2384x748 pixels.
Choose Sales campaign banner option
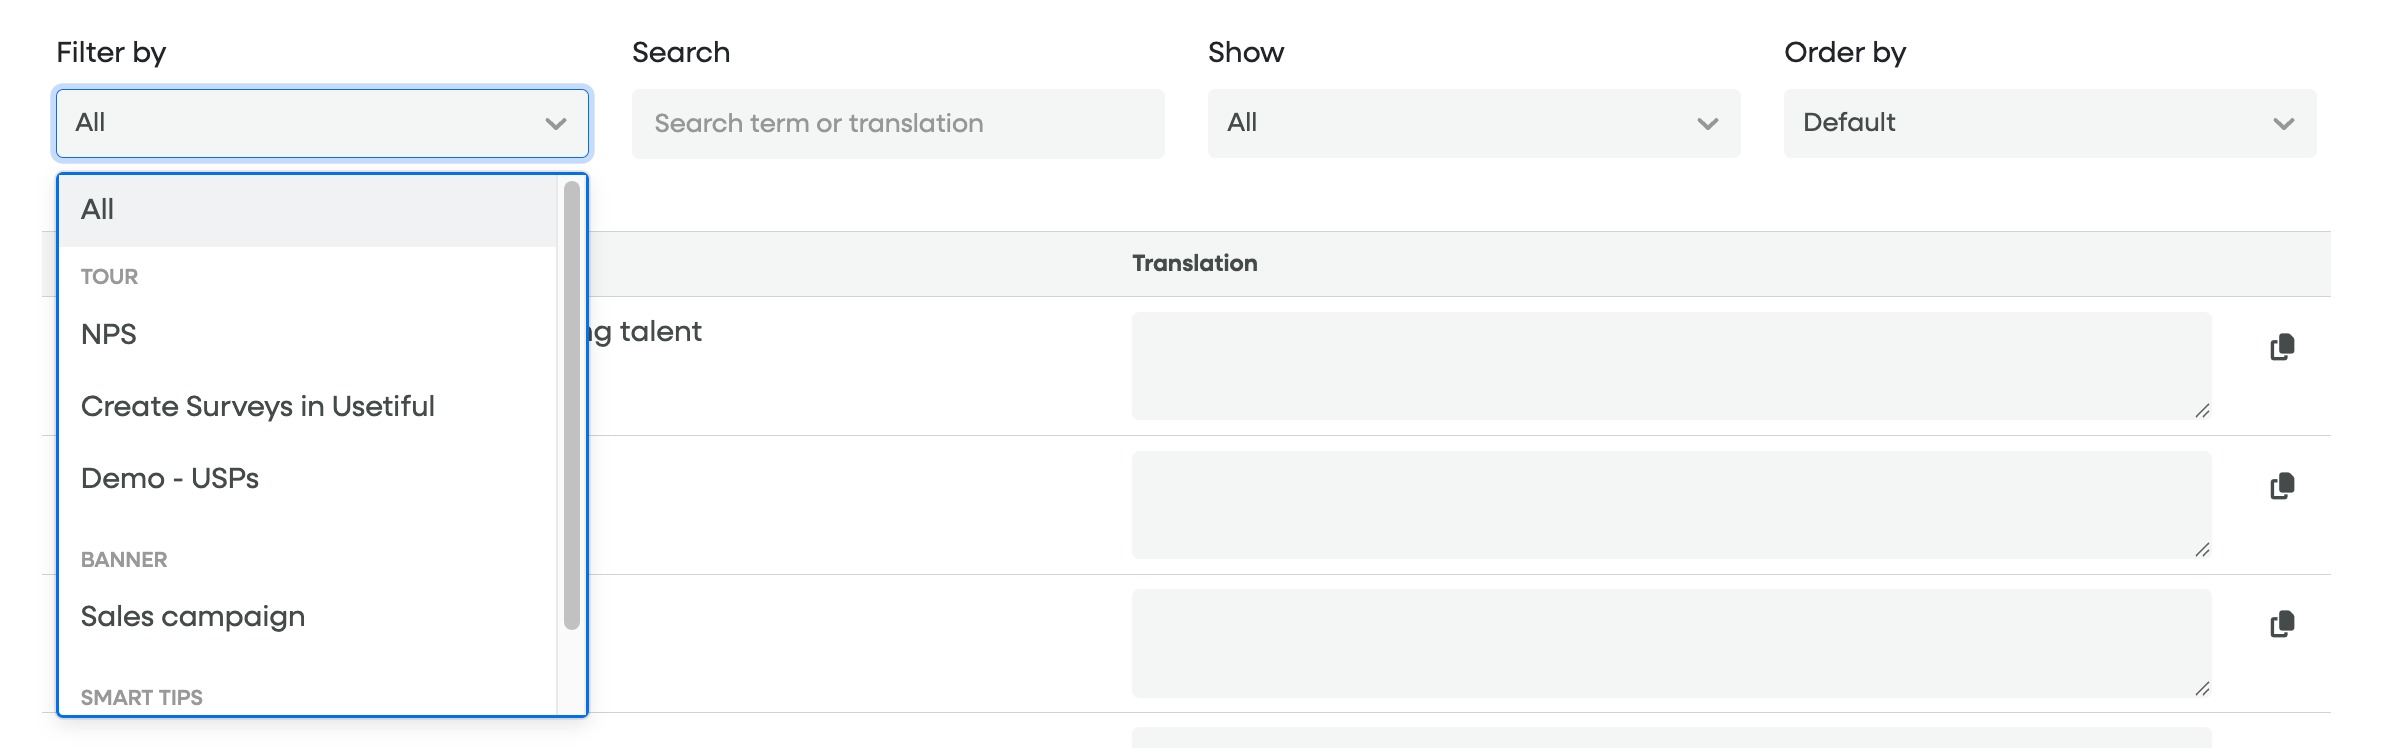[x=193, y=616]
